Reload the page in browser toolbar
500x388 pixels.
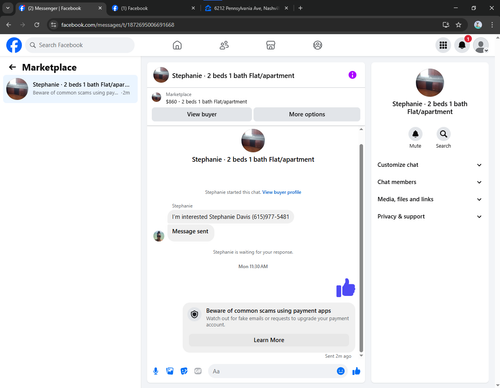click(37, 25)
